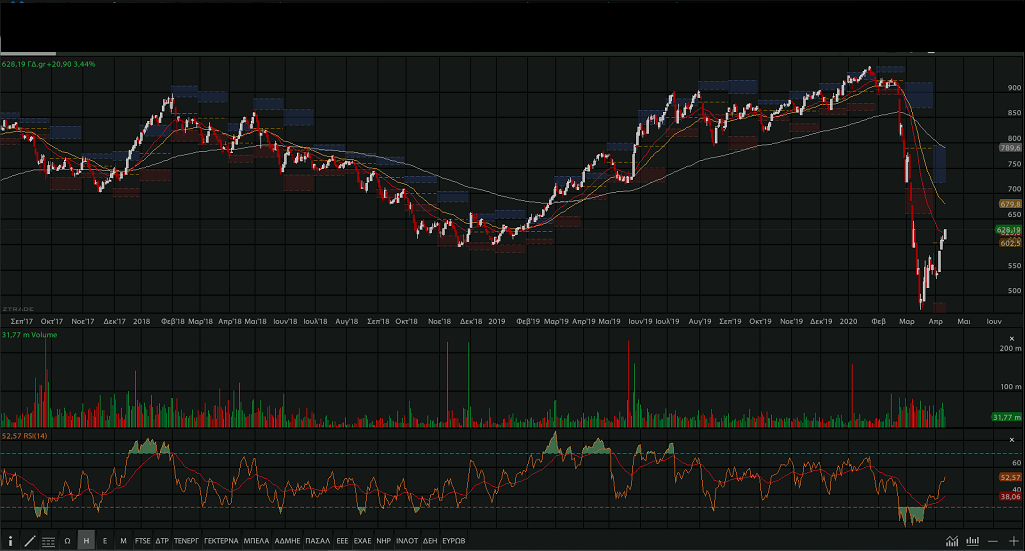
Task: Open the info panel icon
Action: pyautogui.click(x=10, y=541)
